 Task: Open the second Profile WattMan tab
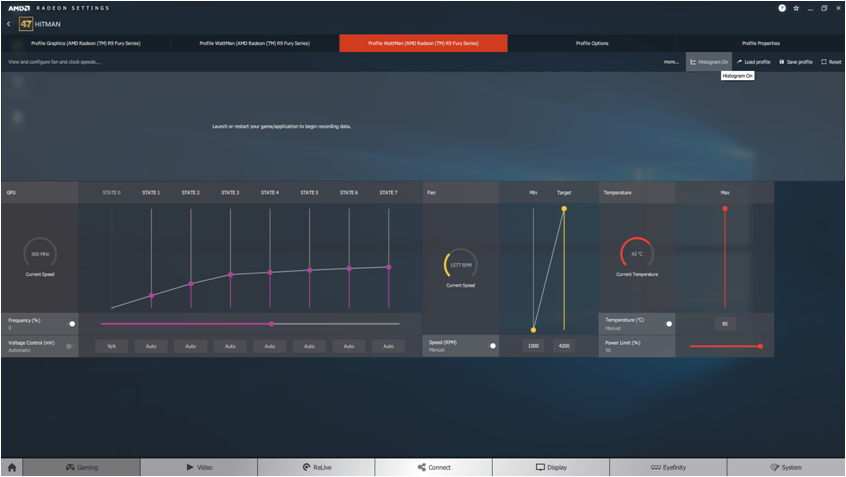[255, 43]
